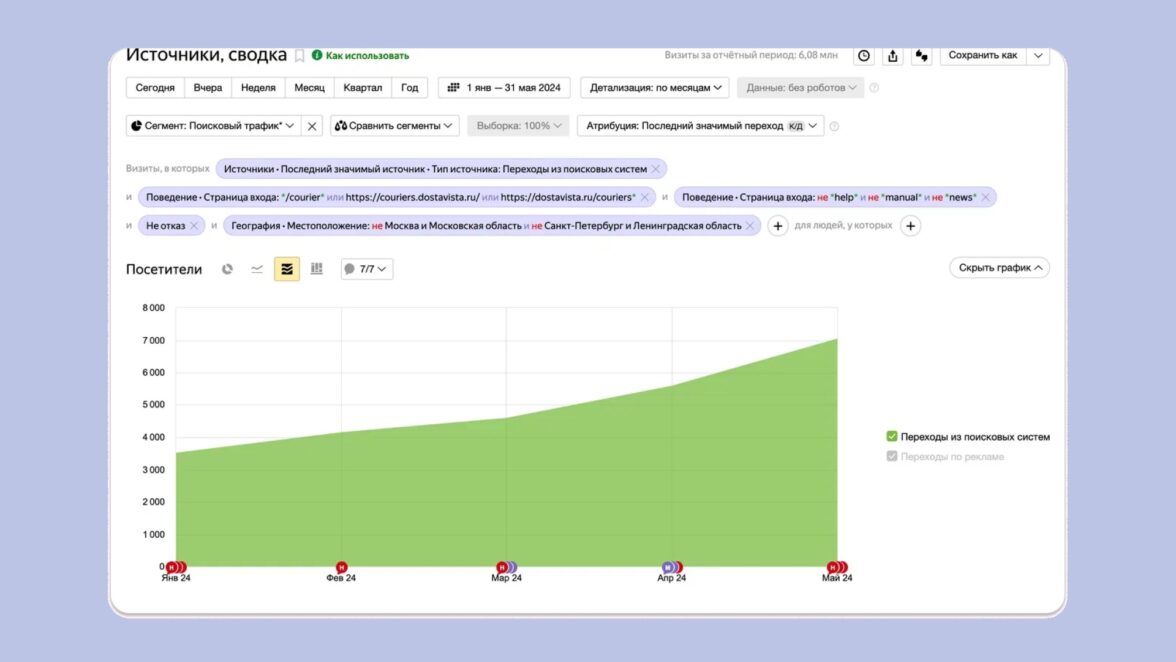Open the 'Детализация: по месяцам' dropdown
This screenshot has height=662, width=1176.
click(x=655, y=88)
